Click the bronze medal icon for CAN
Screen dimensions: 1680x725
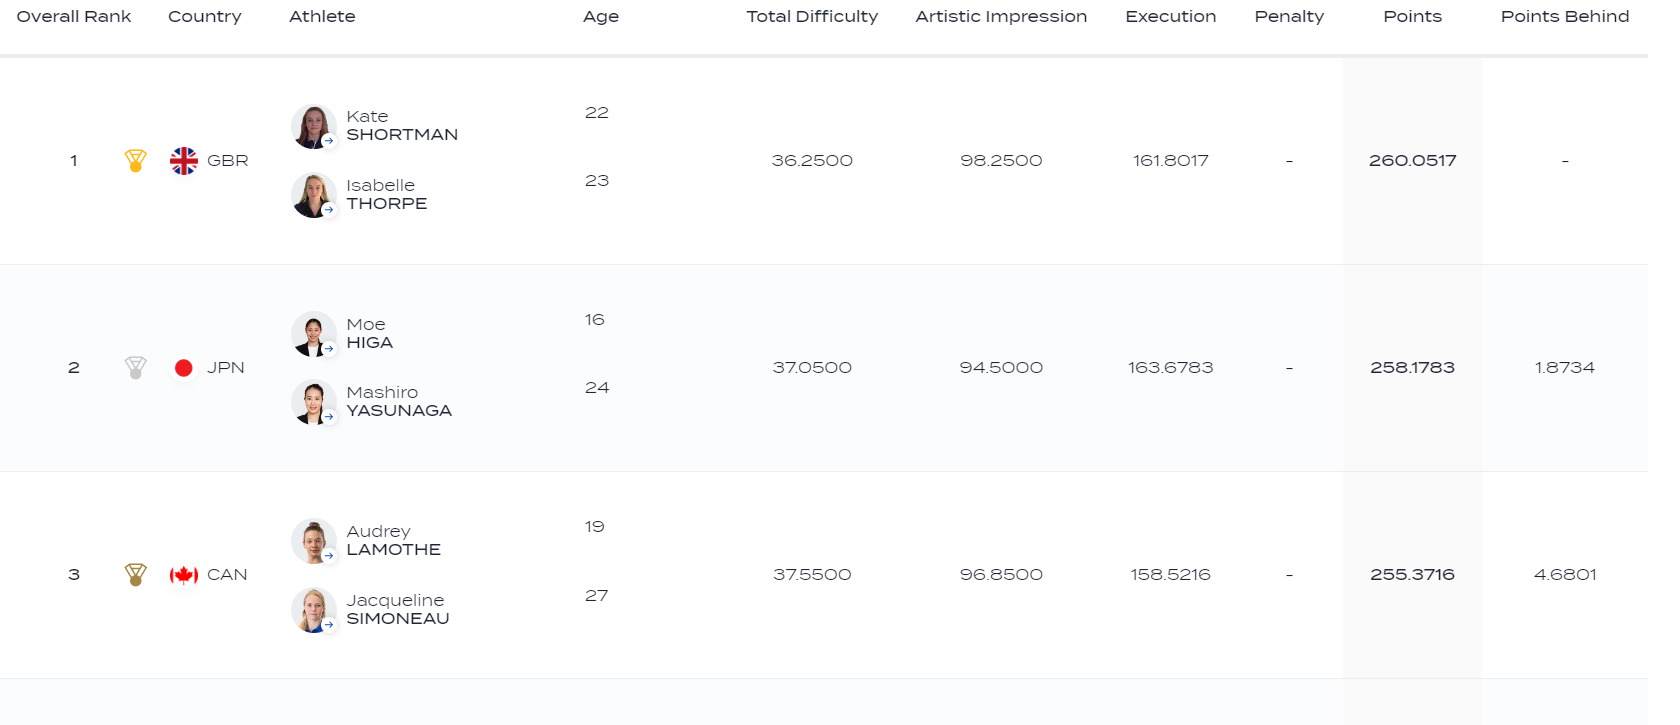coord(136,574)
